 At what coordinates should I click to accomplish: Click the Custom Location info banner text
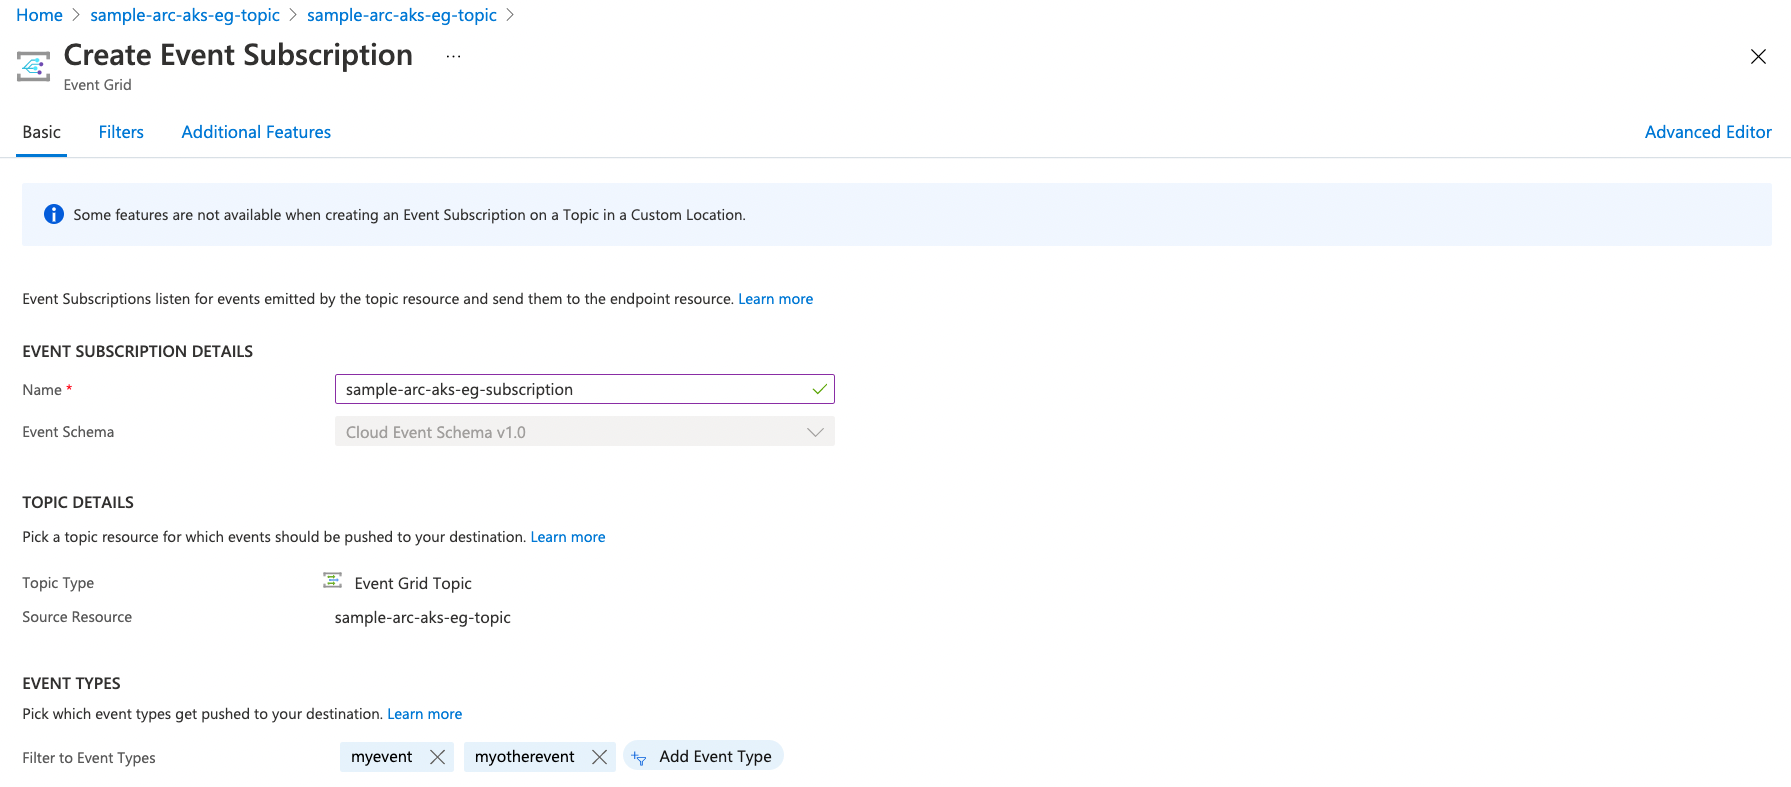click(409, 215)
